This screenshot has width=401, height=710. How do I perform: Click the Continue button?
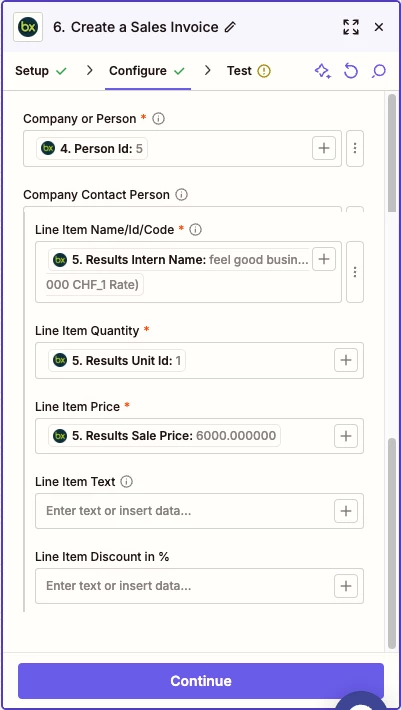[201, 681]
